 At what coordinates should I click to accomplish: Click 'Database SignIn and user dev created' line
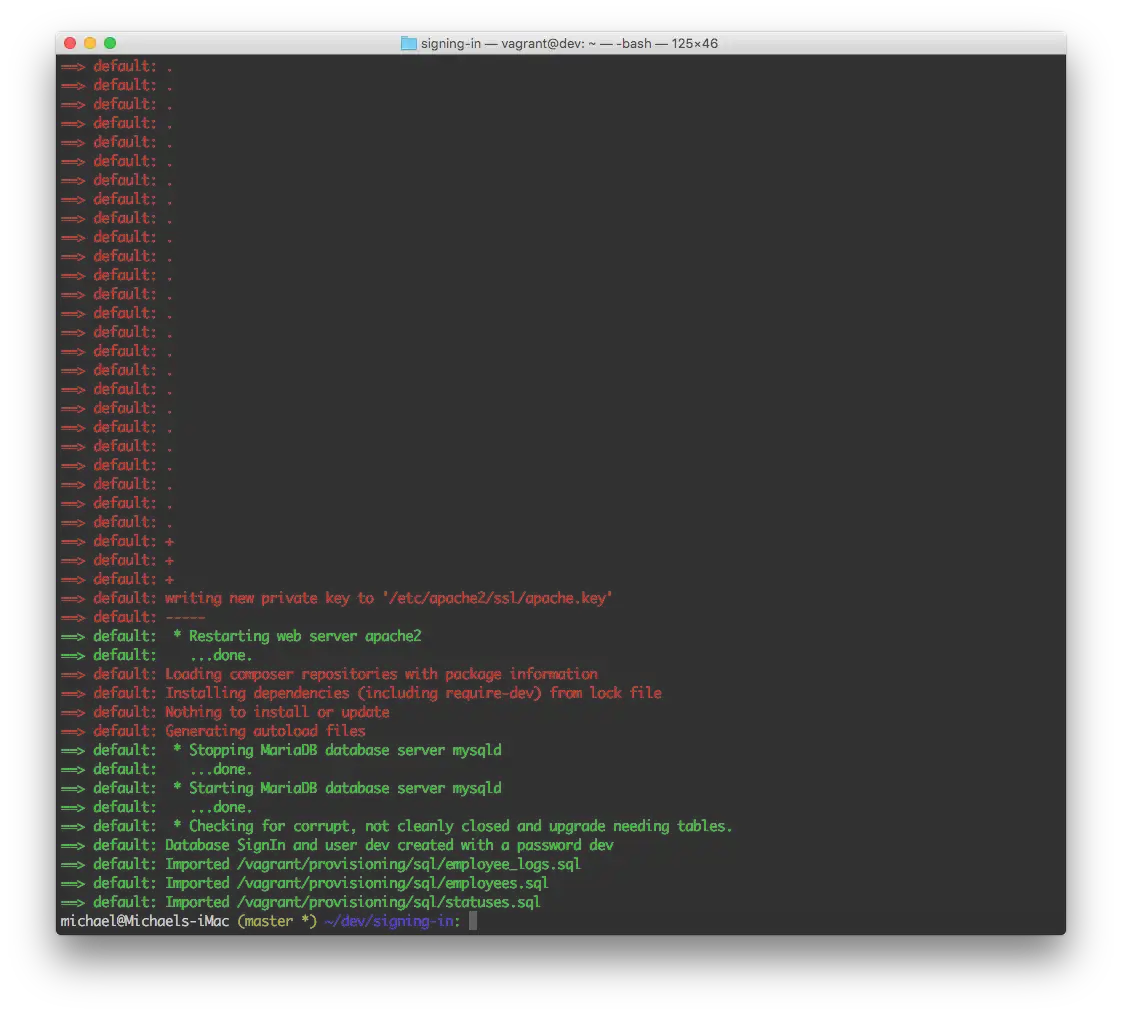(x=337, y=845)
